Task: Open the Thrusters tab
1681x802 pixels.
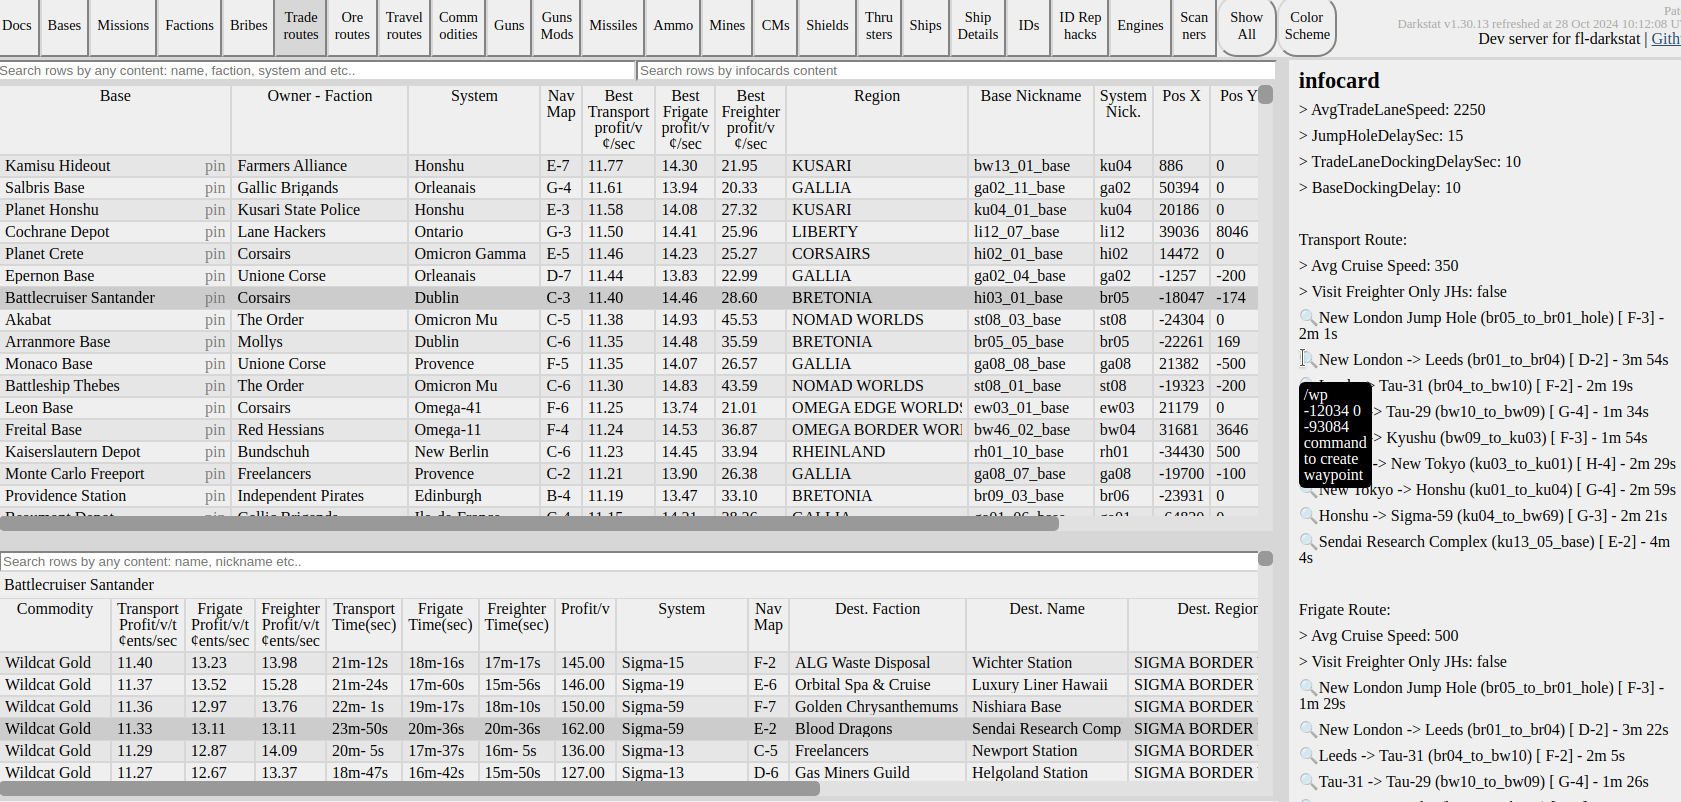Action: click(x=879, y=26)
